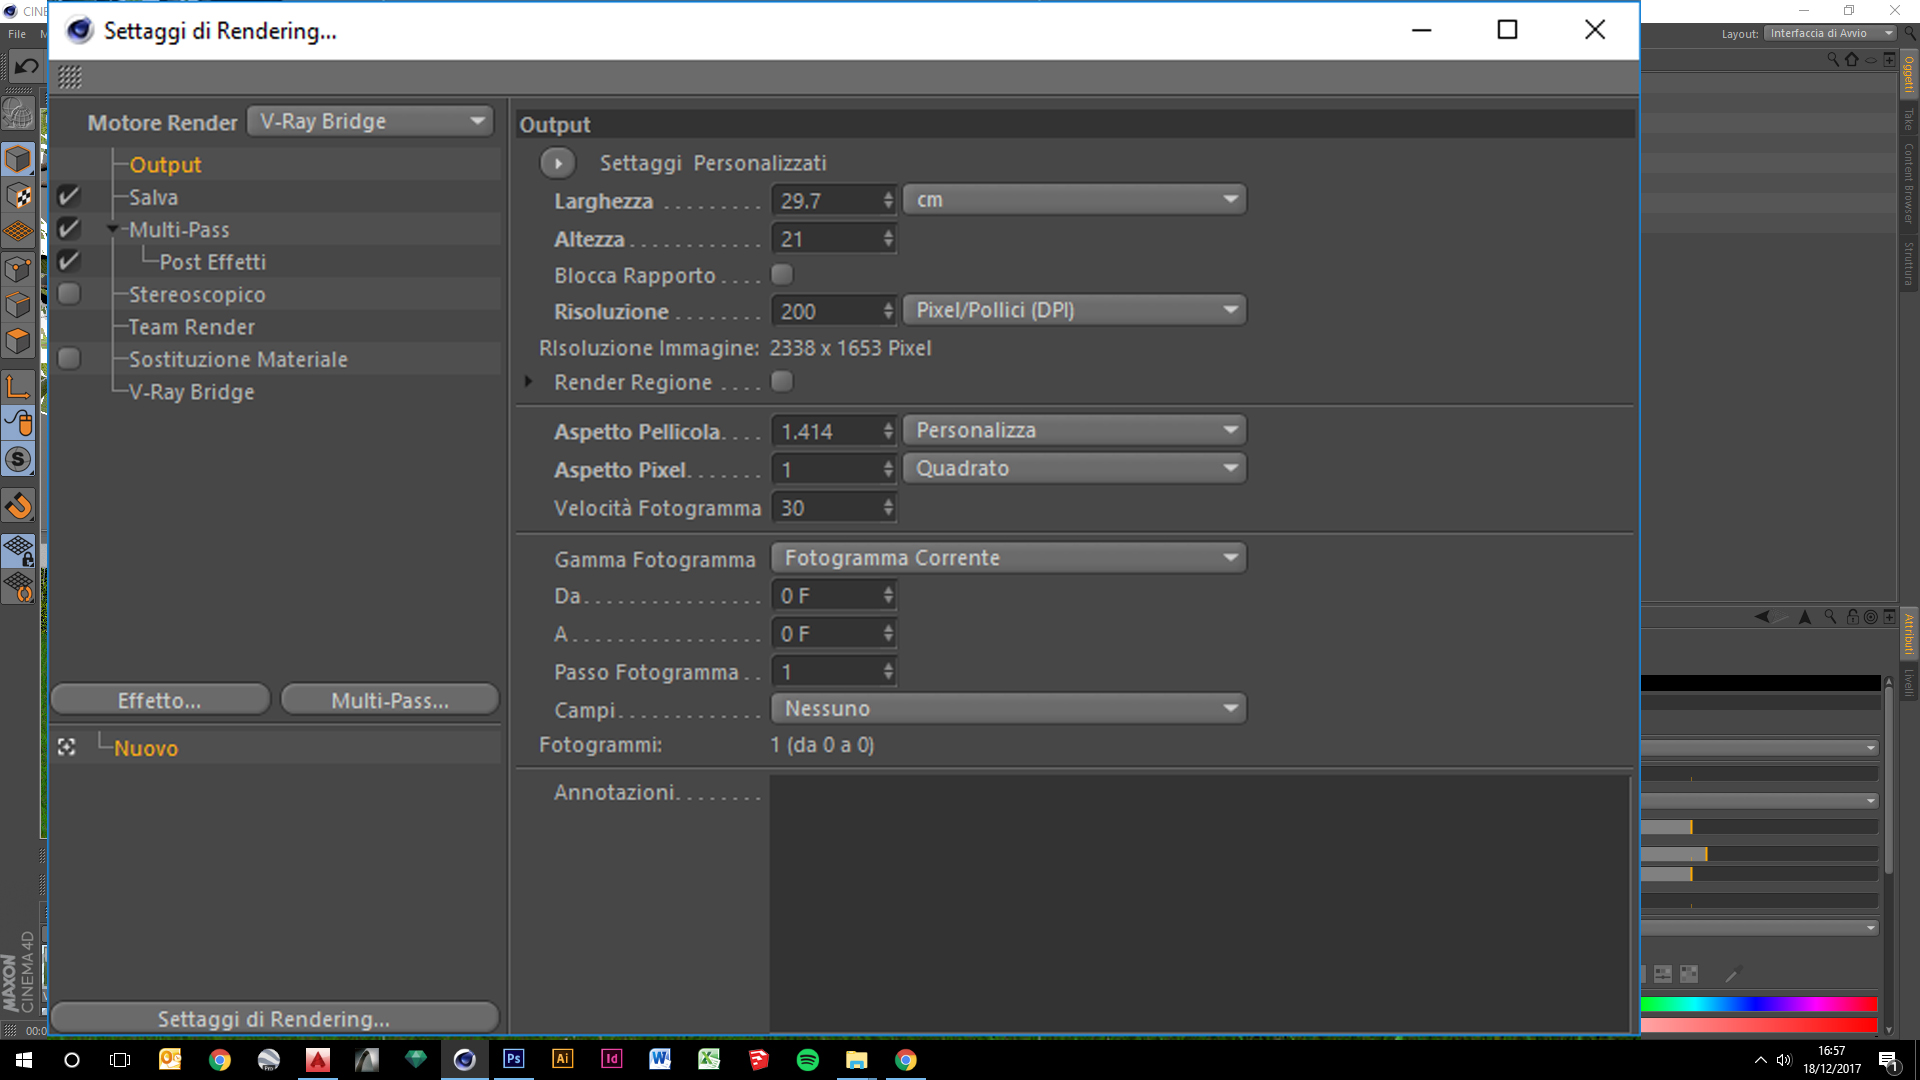This screenshot has height=1080, width=1920.
Task: Toggle the Stereoscopico checkbox
Action: 69,294
